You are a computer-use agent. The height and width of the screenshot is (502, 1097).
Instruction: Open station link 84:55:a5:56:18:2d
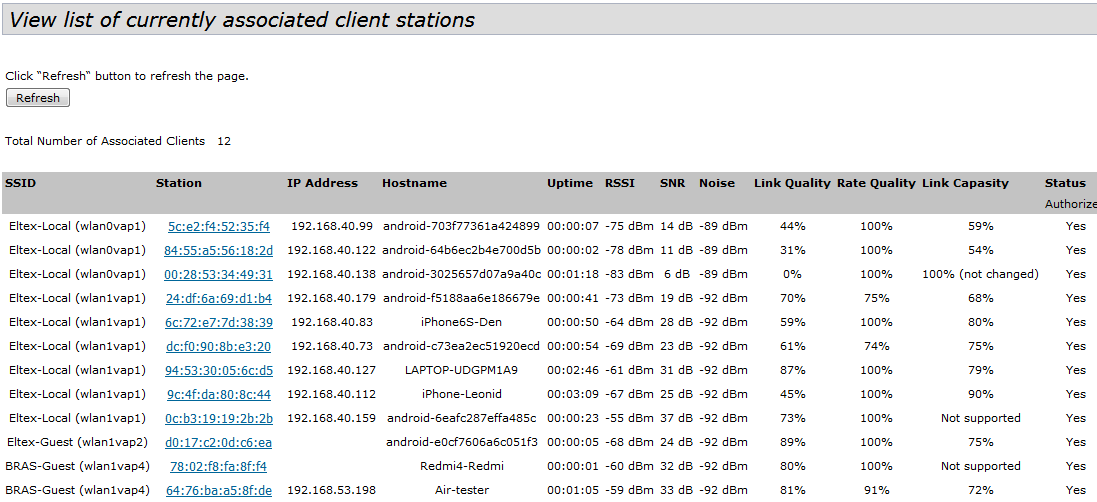(218, 250)
